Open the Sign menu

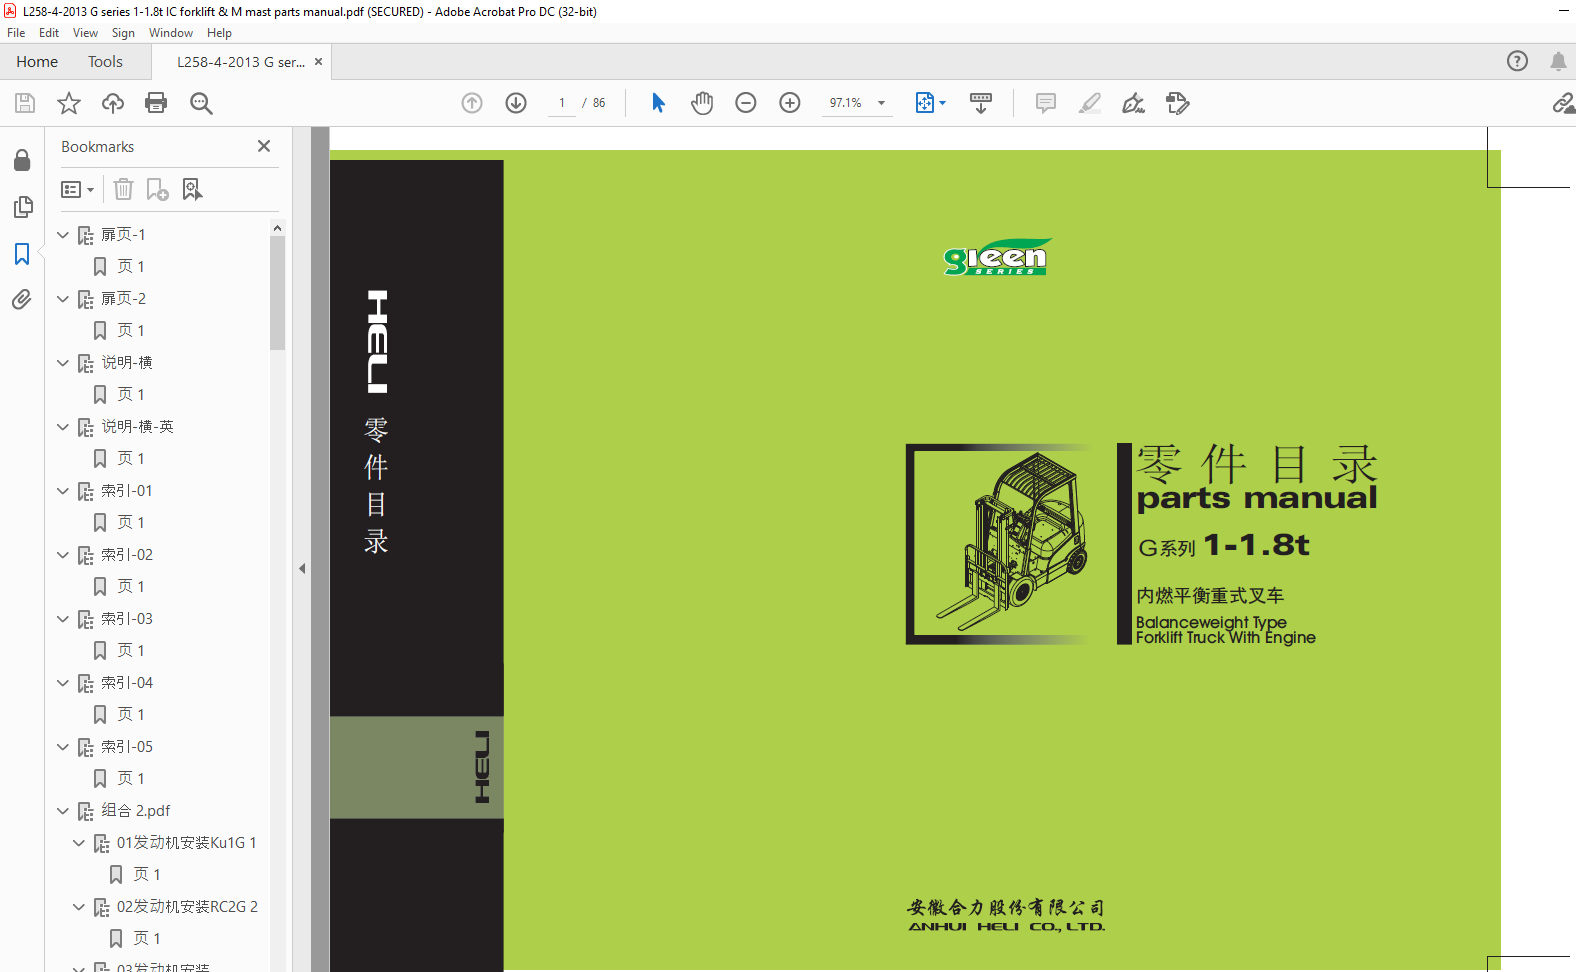(x=123, y=33)
